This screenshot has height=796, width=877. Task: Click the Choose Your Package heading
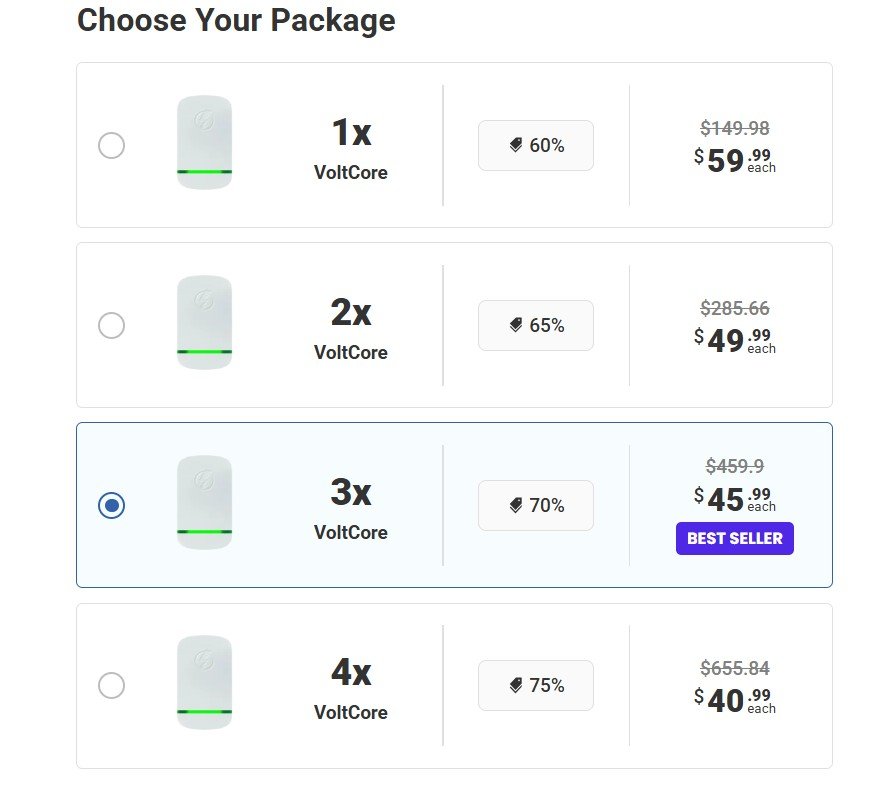point(236,21)
